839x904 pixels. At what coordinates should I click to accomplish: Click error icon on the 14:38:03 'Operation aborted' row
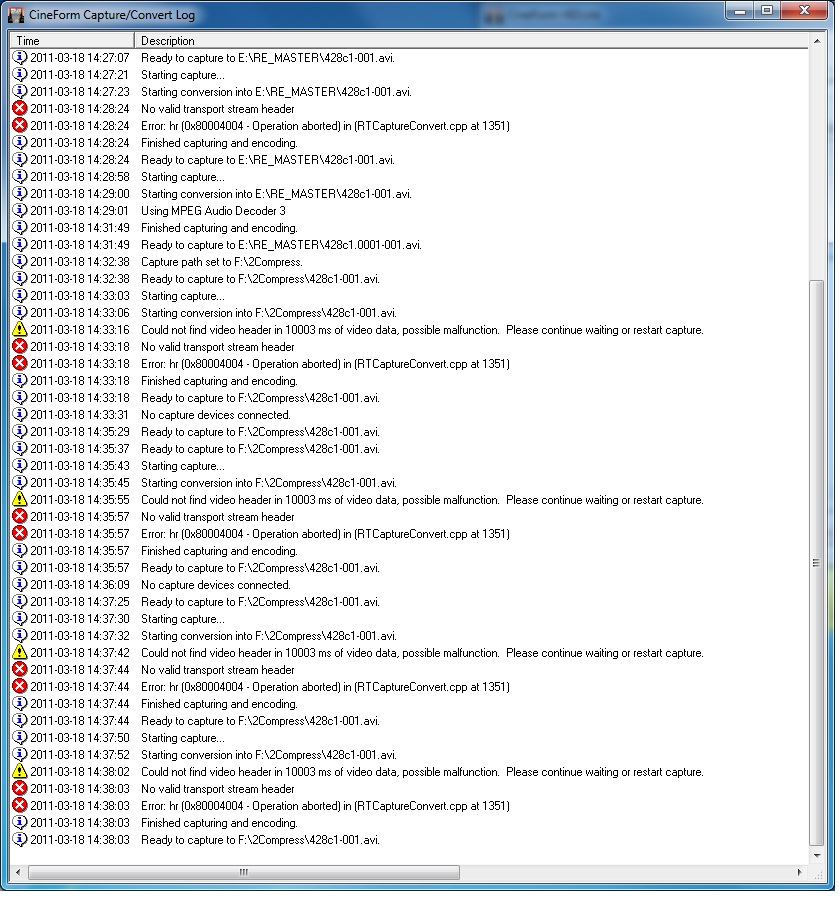click(20, 806)
